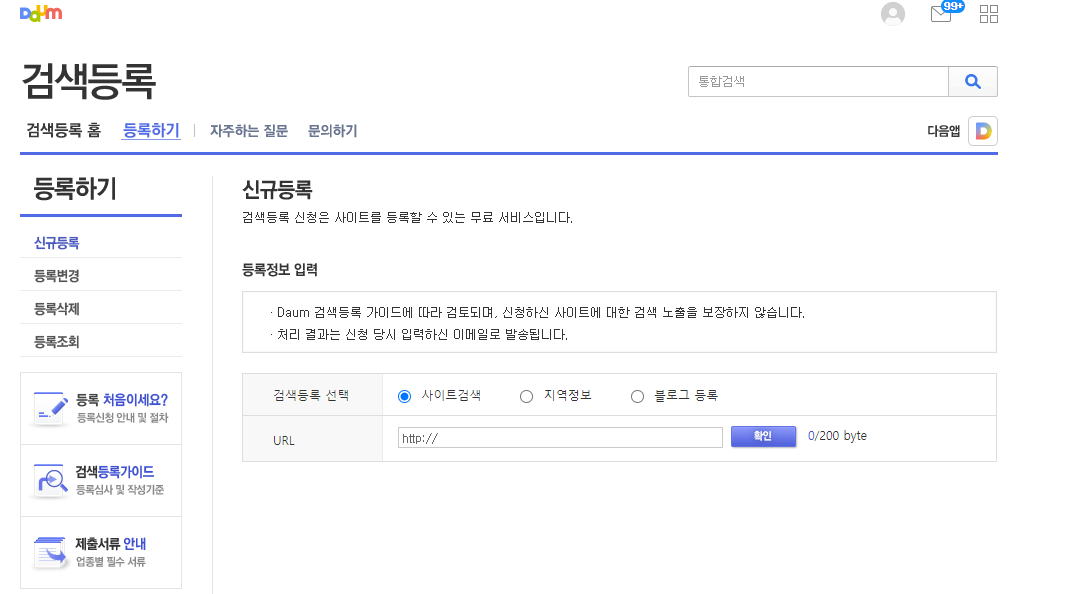Select the 사이트검색 radio button

[x=405, y=396]
